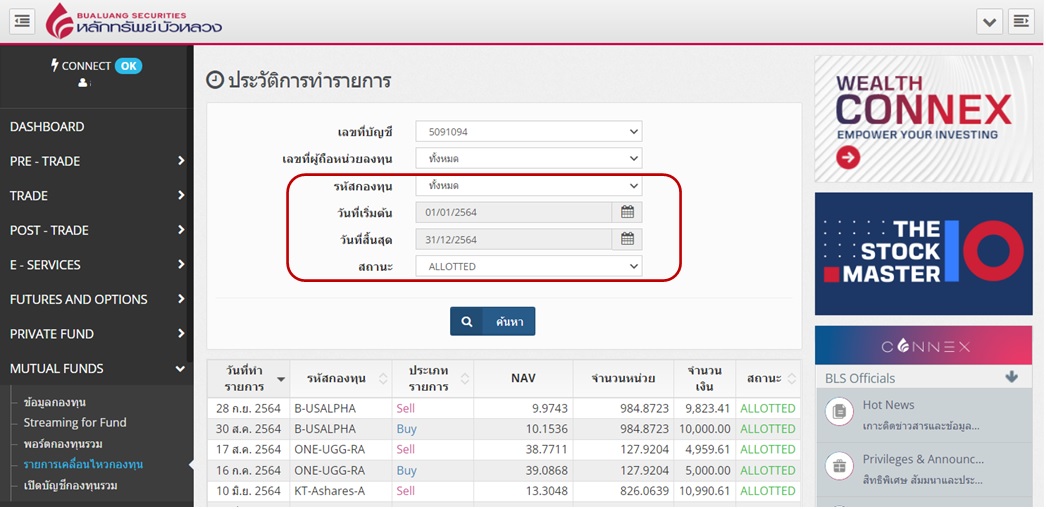Open the start date calendar picker
Screen dimensions: 1046x509
[x=627, y=212]
